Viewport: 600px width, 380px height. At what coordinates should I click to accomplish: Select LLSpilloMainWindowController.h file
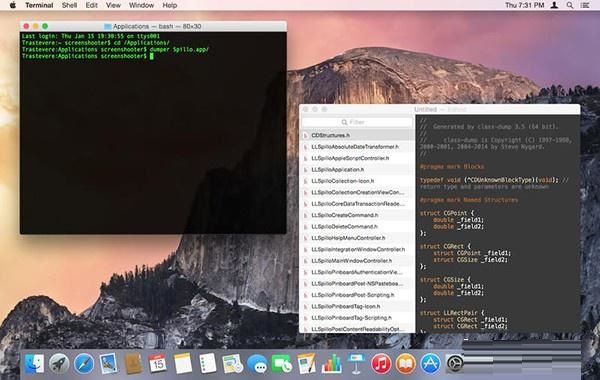(x=357, y=261)
